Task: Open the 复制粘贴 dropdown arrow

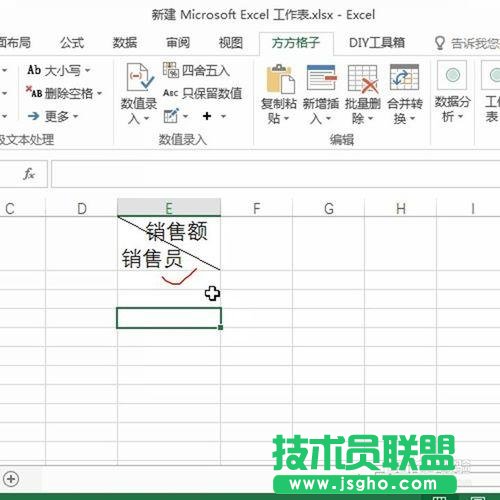Action: pyautogui.click(x=286, y=118)
